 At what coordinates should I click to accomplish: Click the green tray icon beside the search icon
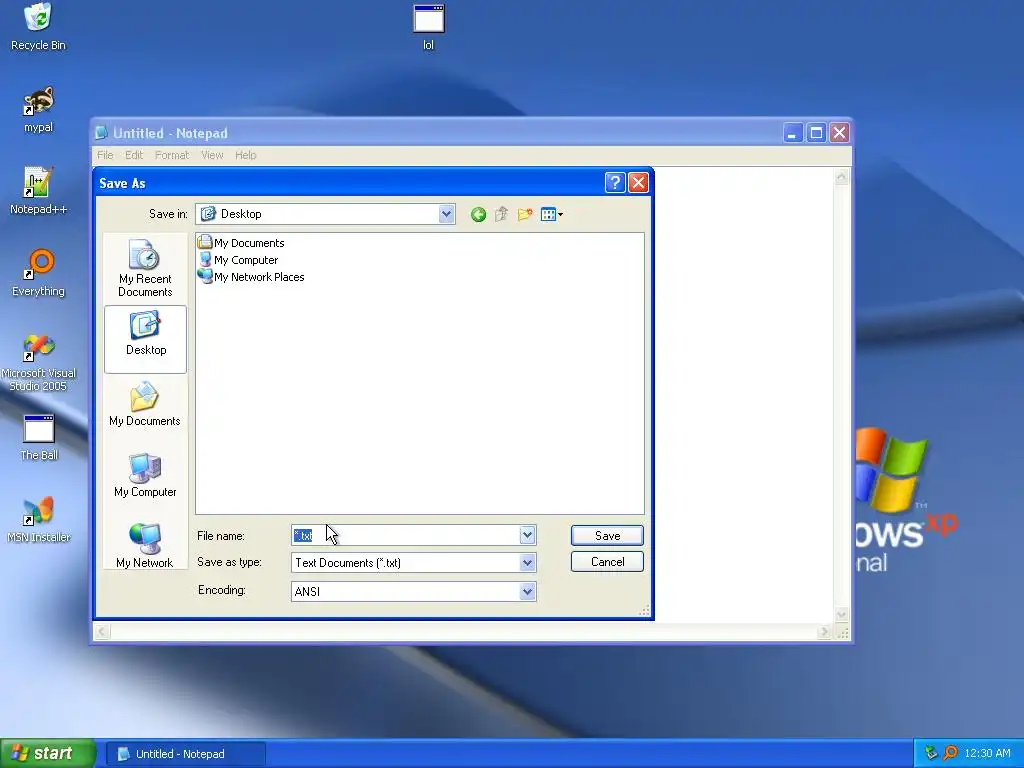click(931, 753)
